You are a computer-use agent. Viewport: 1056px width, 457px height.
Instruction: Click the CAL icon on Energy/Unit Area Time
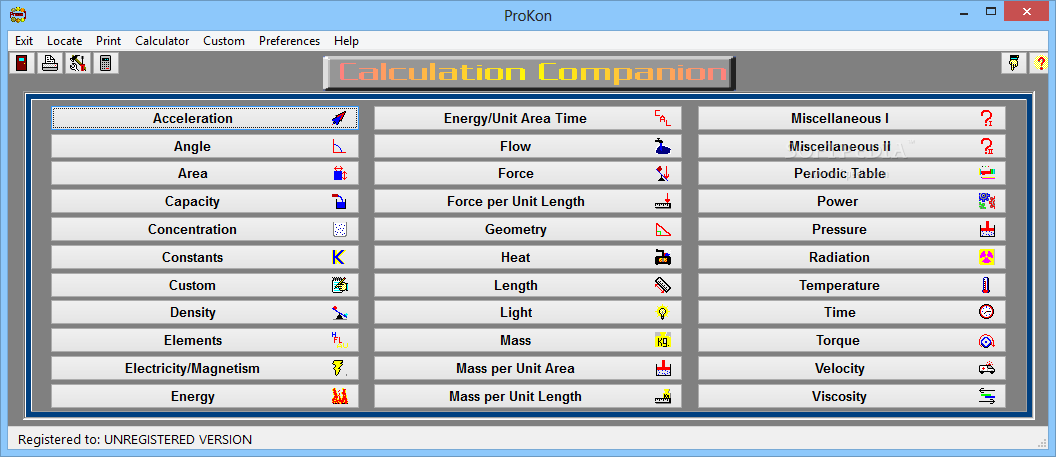coord(663,118)
